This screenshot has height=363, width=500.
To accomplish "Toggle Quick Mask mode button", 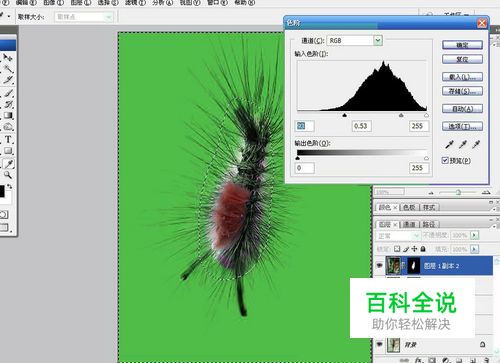I will pos(3,215).
